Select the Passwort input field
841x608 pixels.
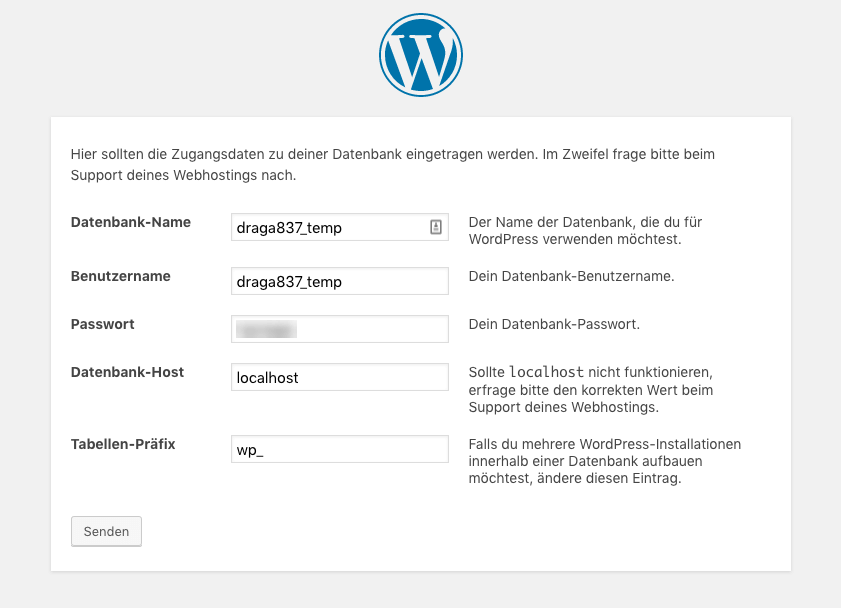pyautogui.click(x=340, y=329)
